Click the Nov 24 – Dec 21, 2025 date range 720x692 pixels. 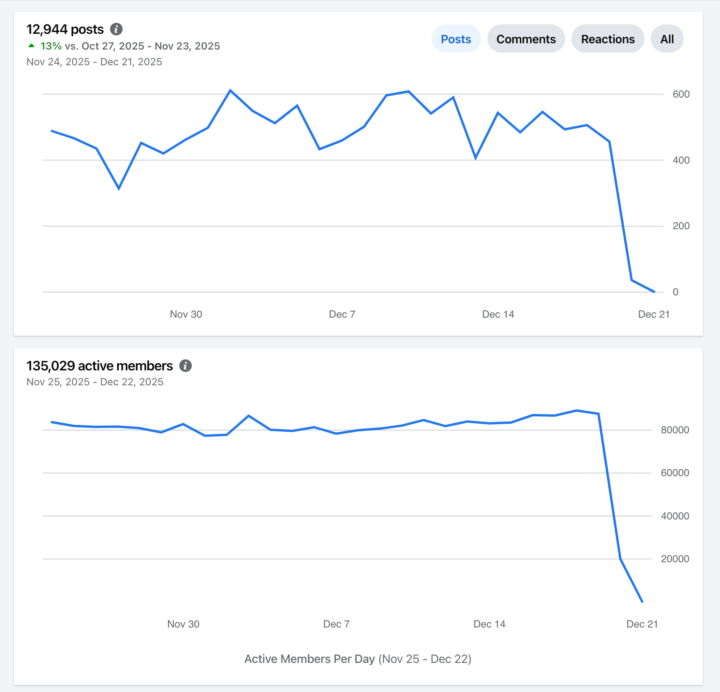[94, 62]
